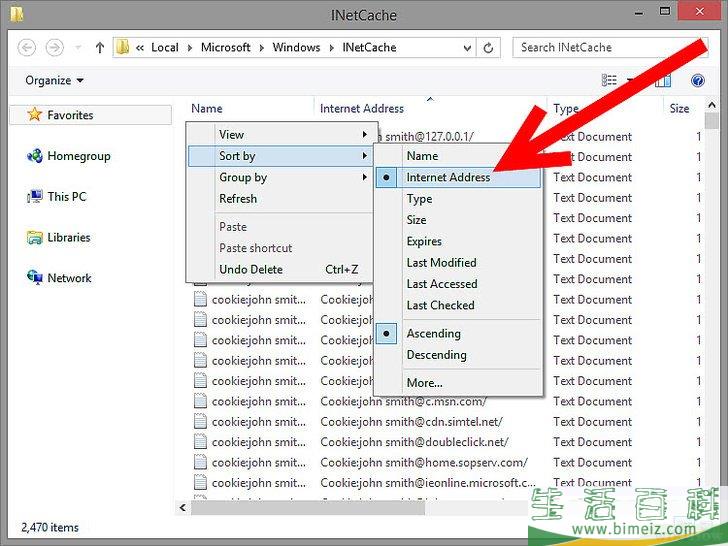Screen dimensions: 728x546
Task: Select Favorites in navigation pane
Action: [x=91, y=115]
